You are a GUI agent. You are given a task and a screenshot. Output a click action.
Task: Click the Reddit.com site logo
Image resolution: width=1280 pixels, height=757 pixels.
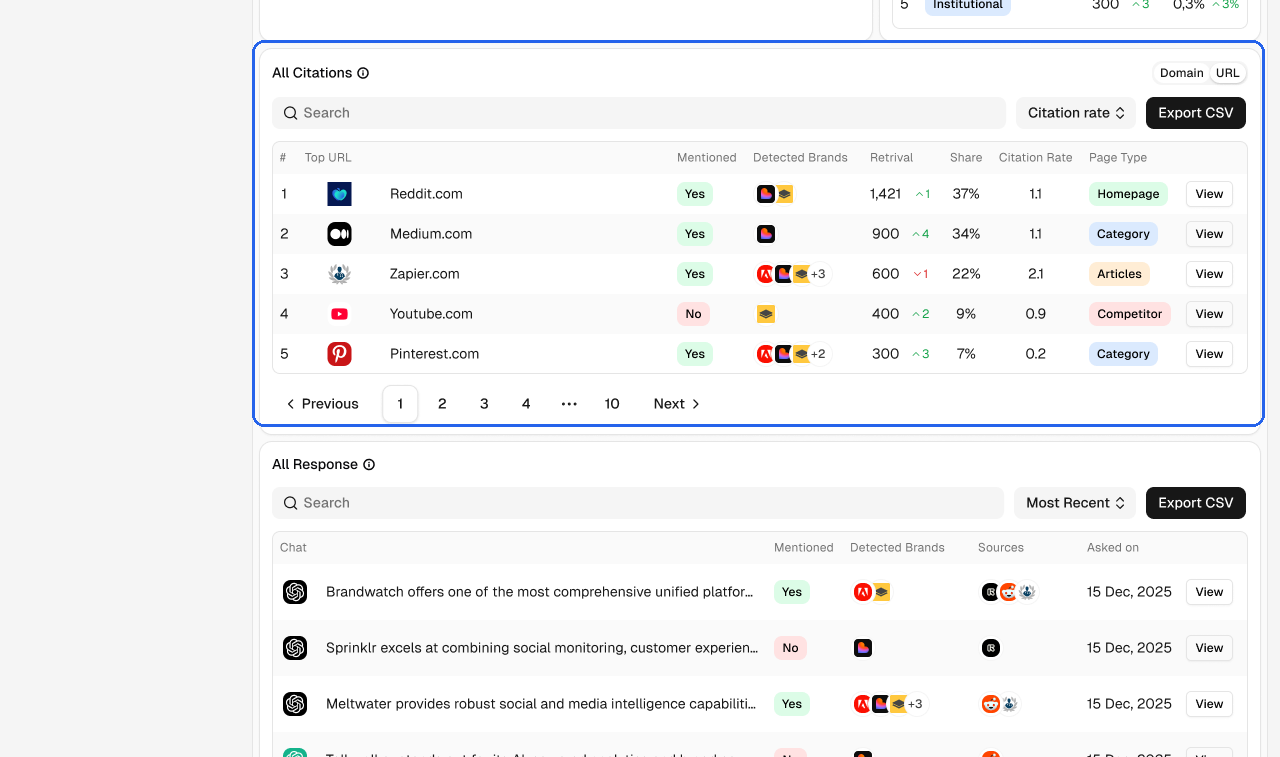point(339,194)
